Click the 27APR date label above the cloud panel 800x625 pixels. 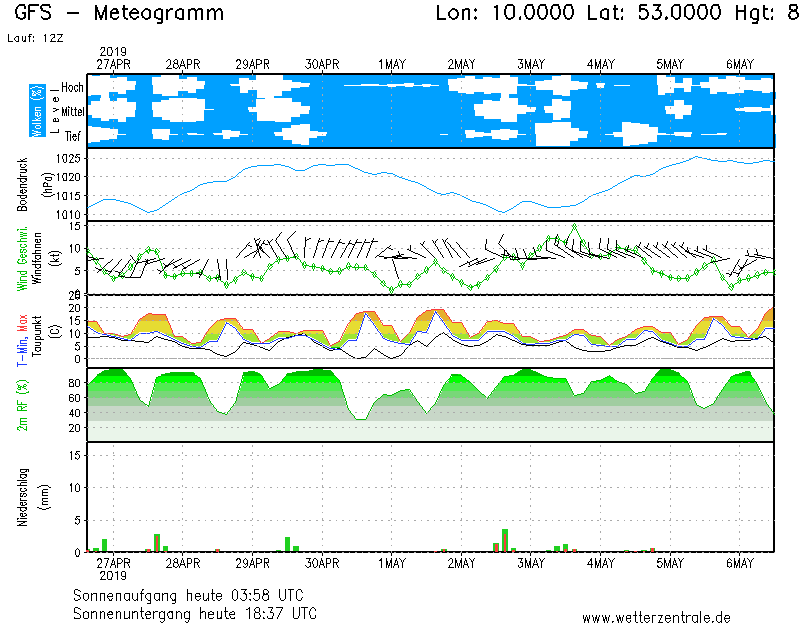click(113, 64)
